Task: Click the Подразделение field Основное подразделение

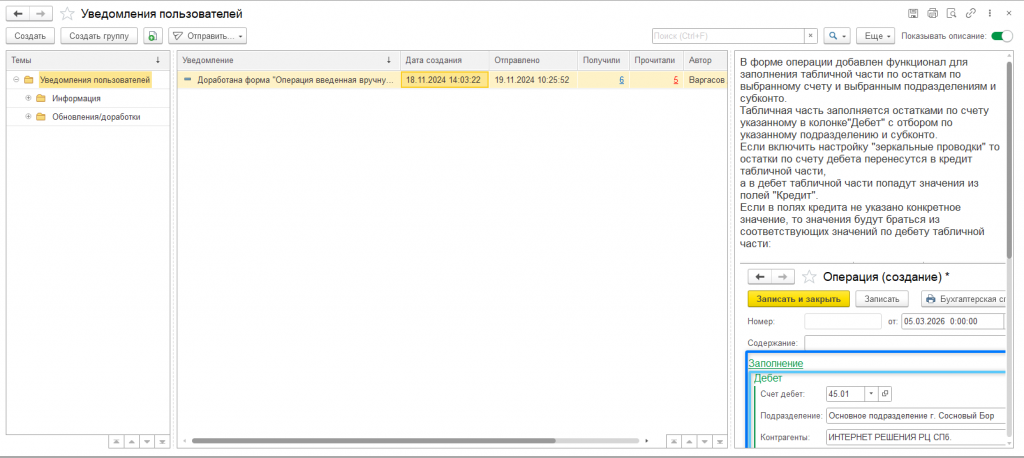Action: point(916,416)
